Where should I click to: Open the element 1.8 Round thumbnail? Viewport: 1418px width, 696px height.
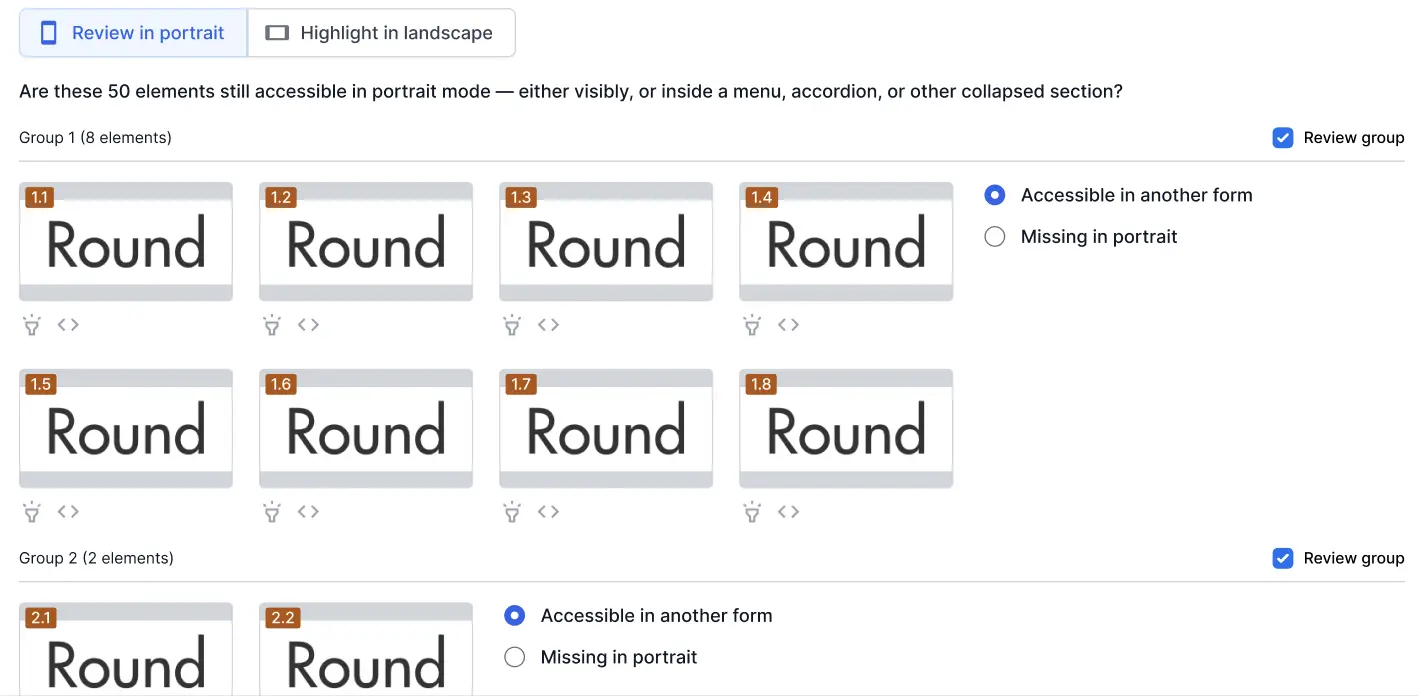coord(846,429)
